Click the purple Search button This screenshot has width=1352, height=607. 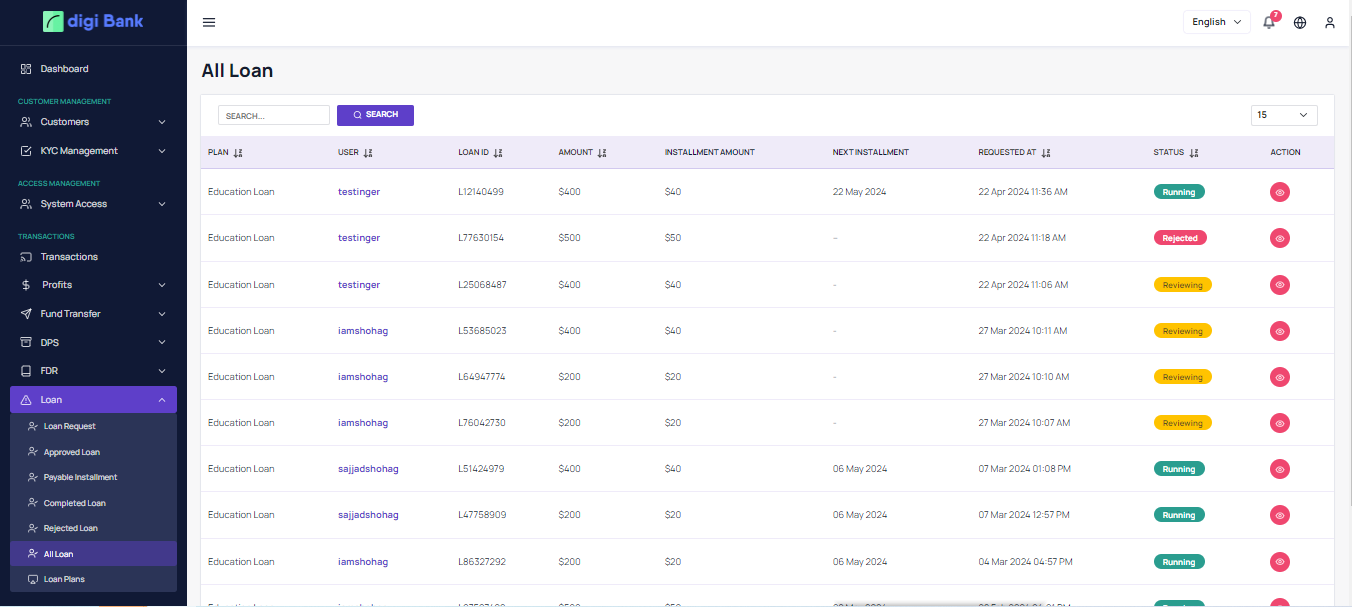(375, 115)
